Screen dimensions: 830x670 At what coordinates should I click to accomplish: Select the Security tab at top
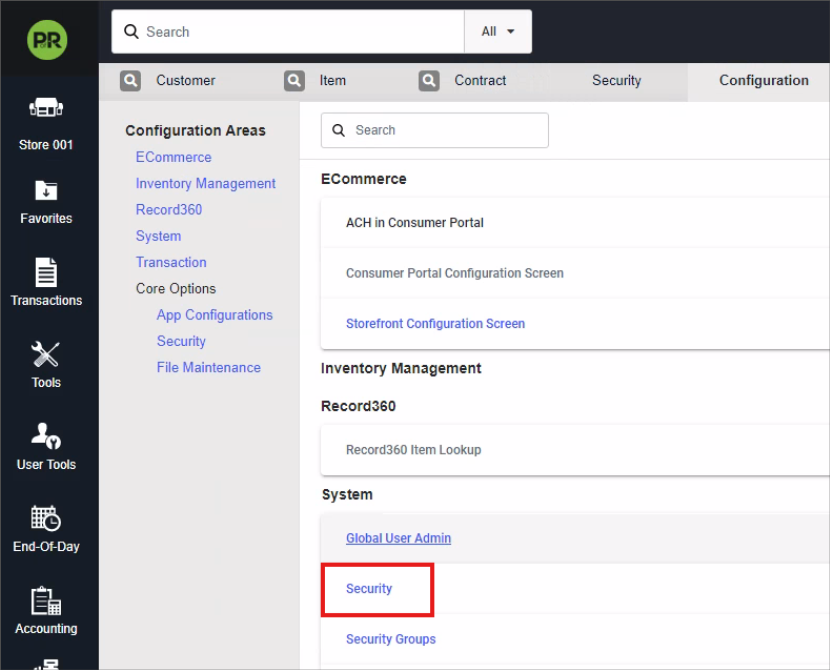click(x=616, y=81)
